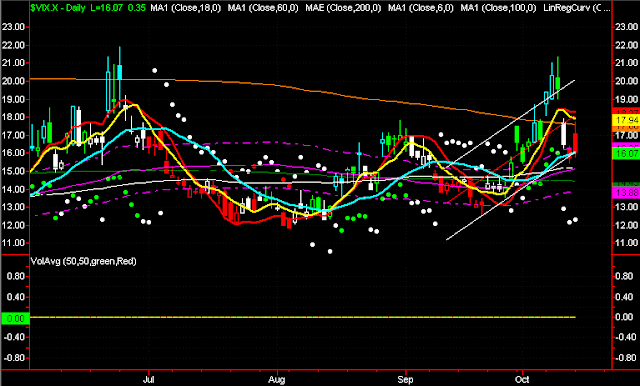Viewport: 640px width, 386px height.
Task: Click the yellow 17.94 price tag
Action: pos(627,120)
